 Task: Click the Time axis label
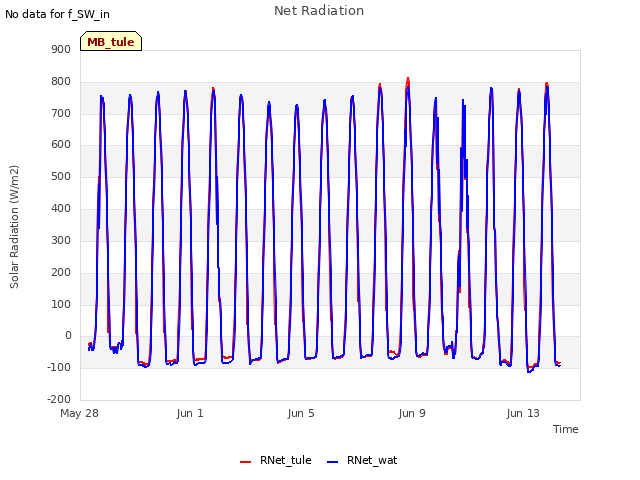click(565, 429)
